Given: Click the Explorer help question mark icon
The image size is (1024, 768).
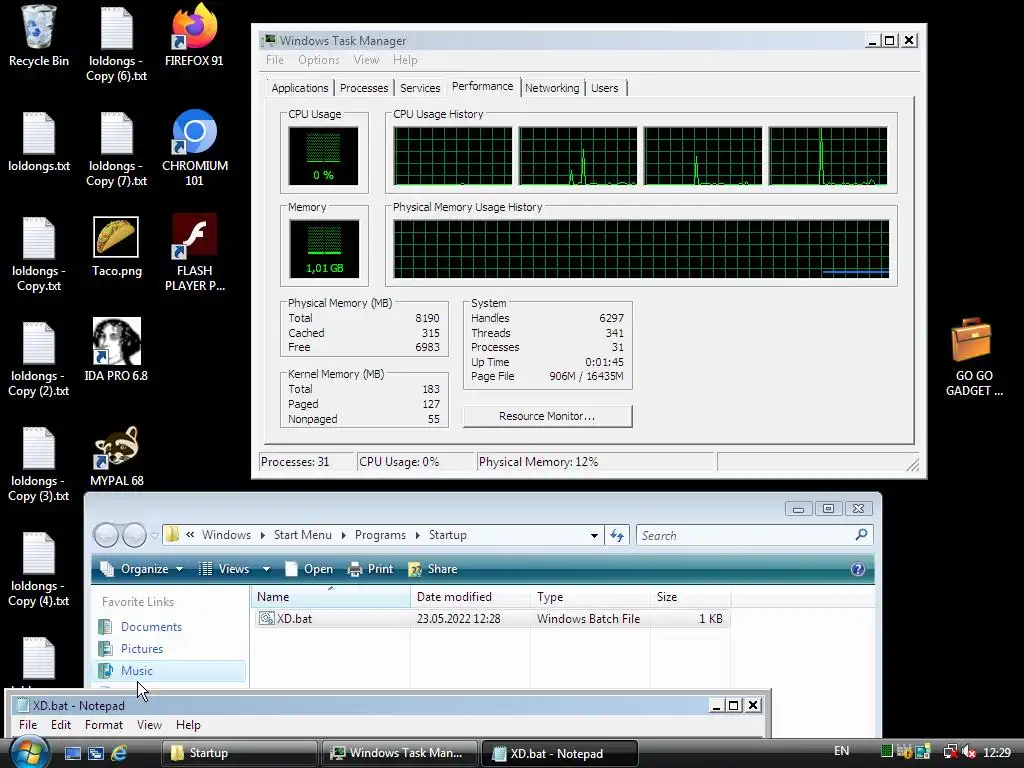Looking at the screenshot, I should [857, 569].
